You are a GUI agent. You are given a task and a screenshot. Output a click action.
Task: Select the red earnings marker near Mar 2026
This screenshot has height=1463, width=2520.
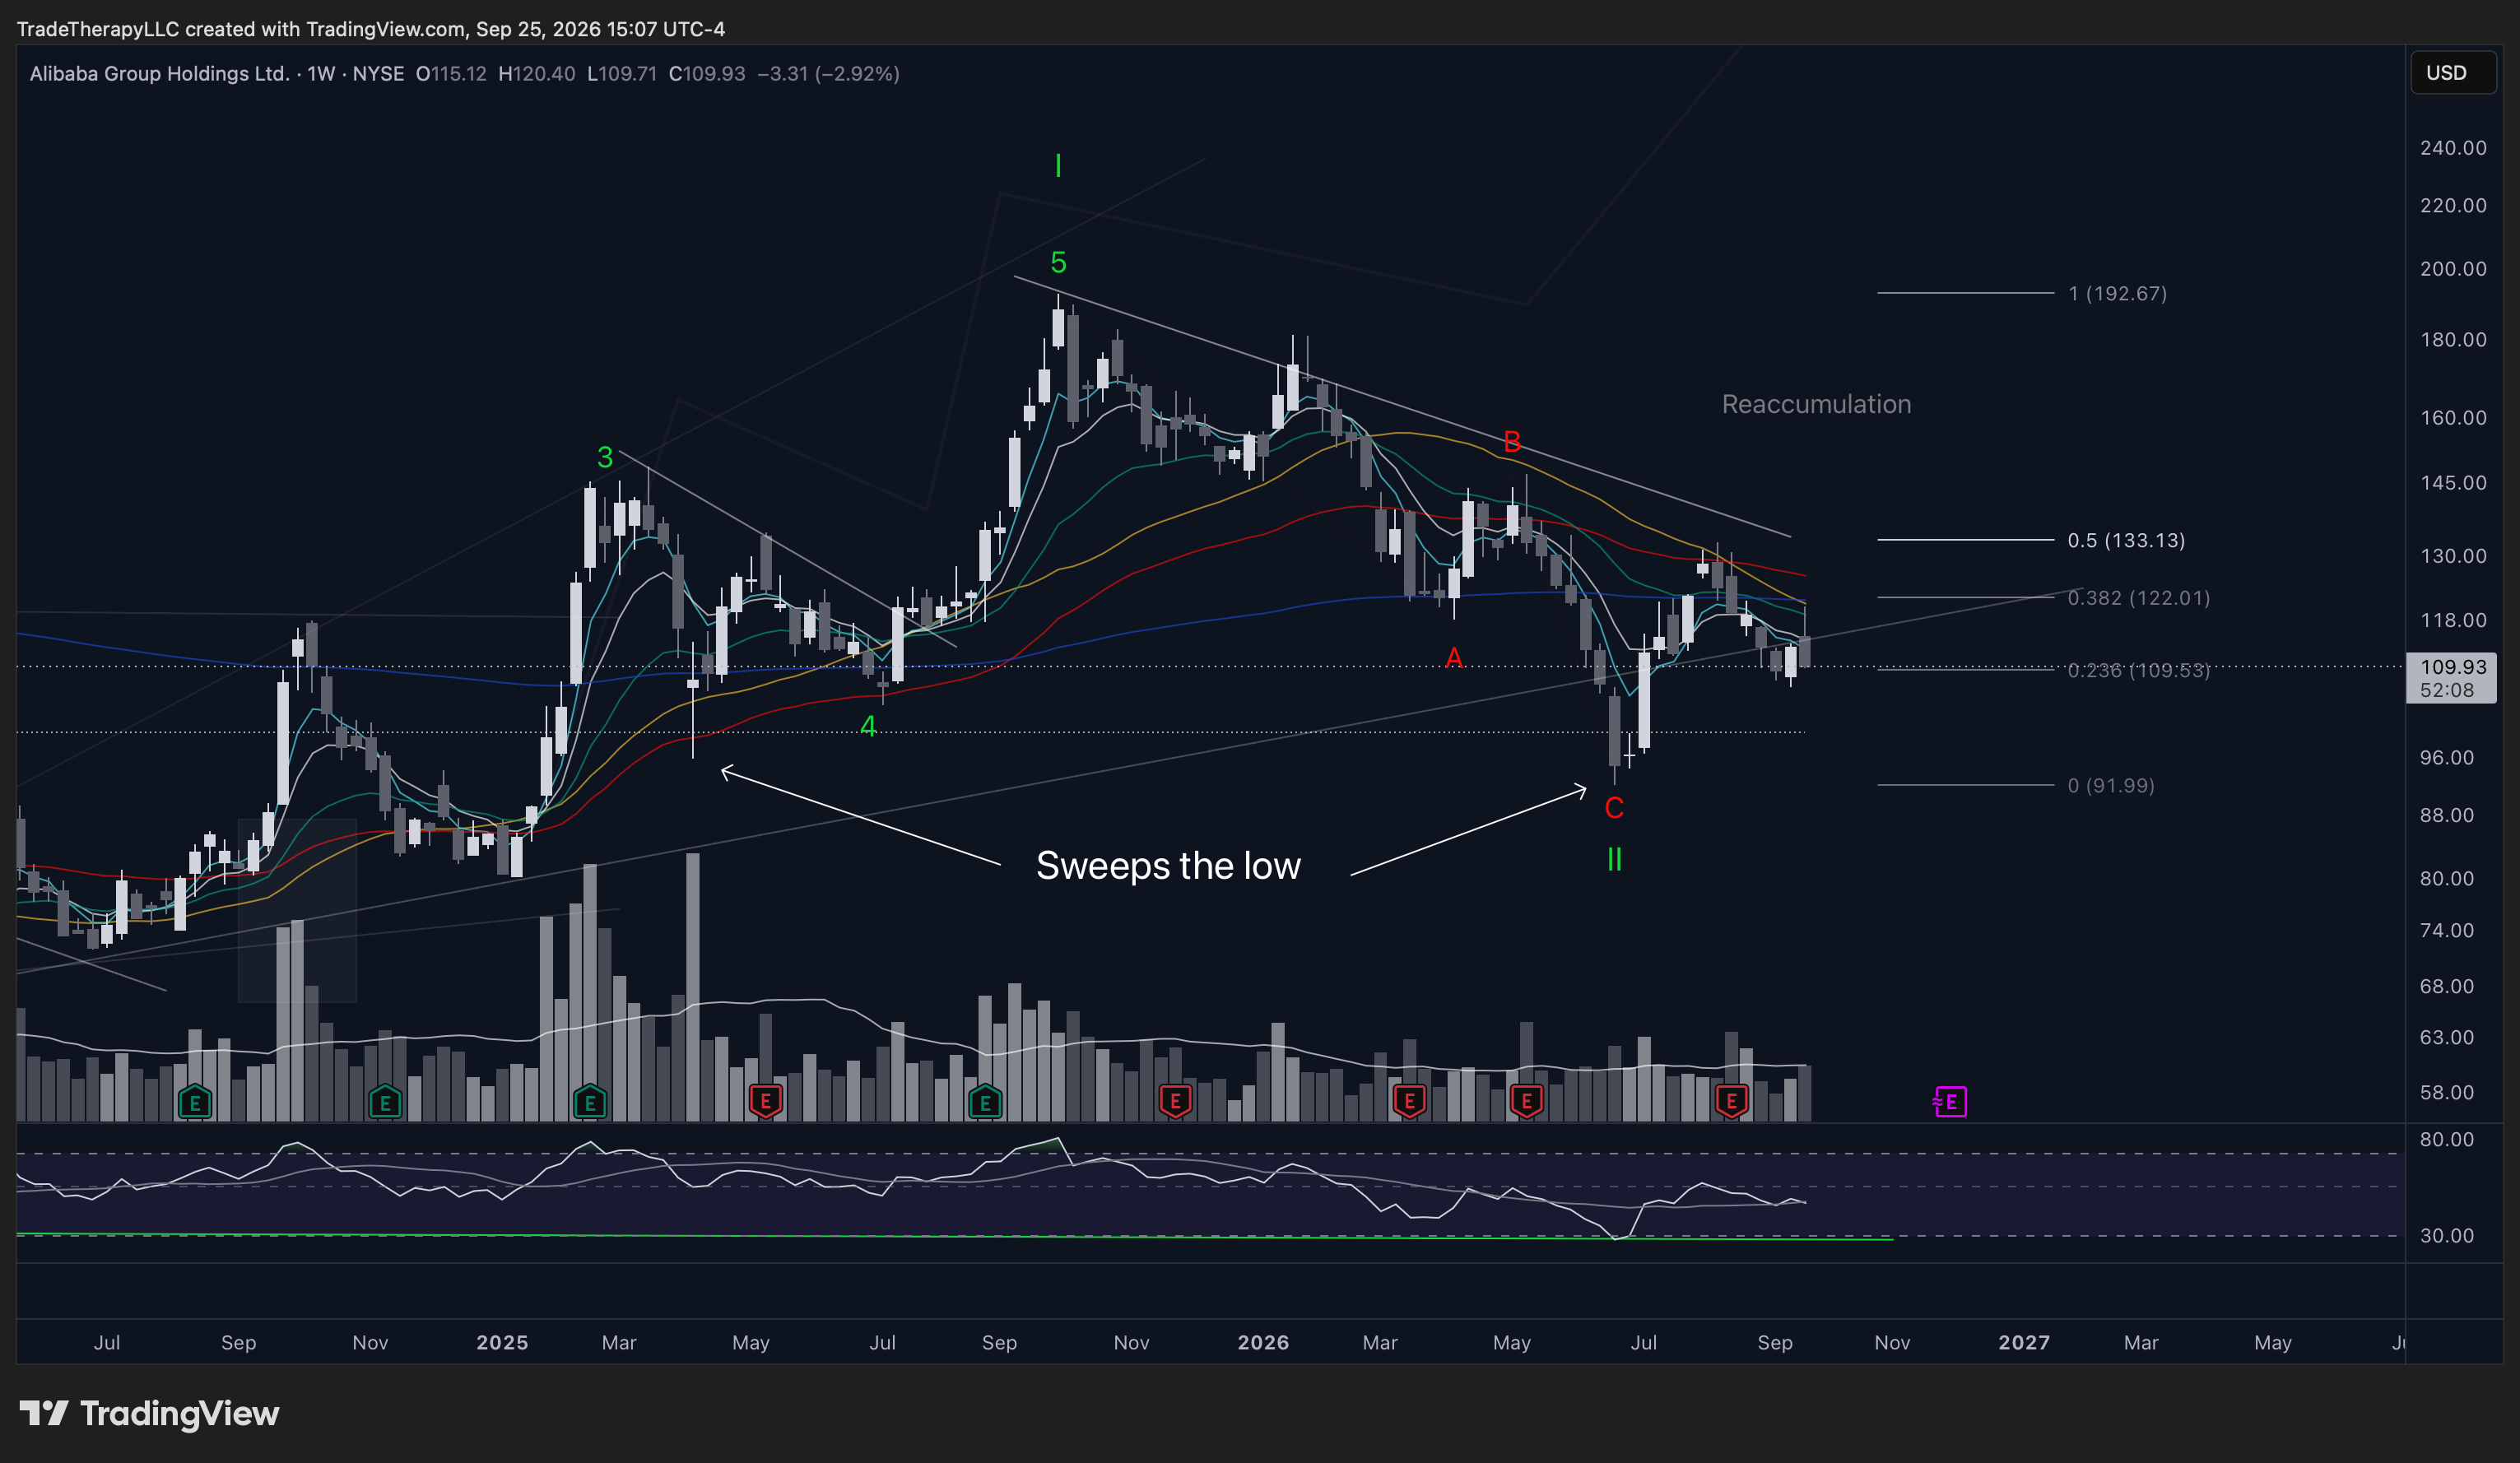click(x=1409, y=1102)
